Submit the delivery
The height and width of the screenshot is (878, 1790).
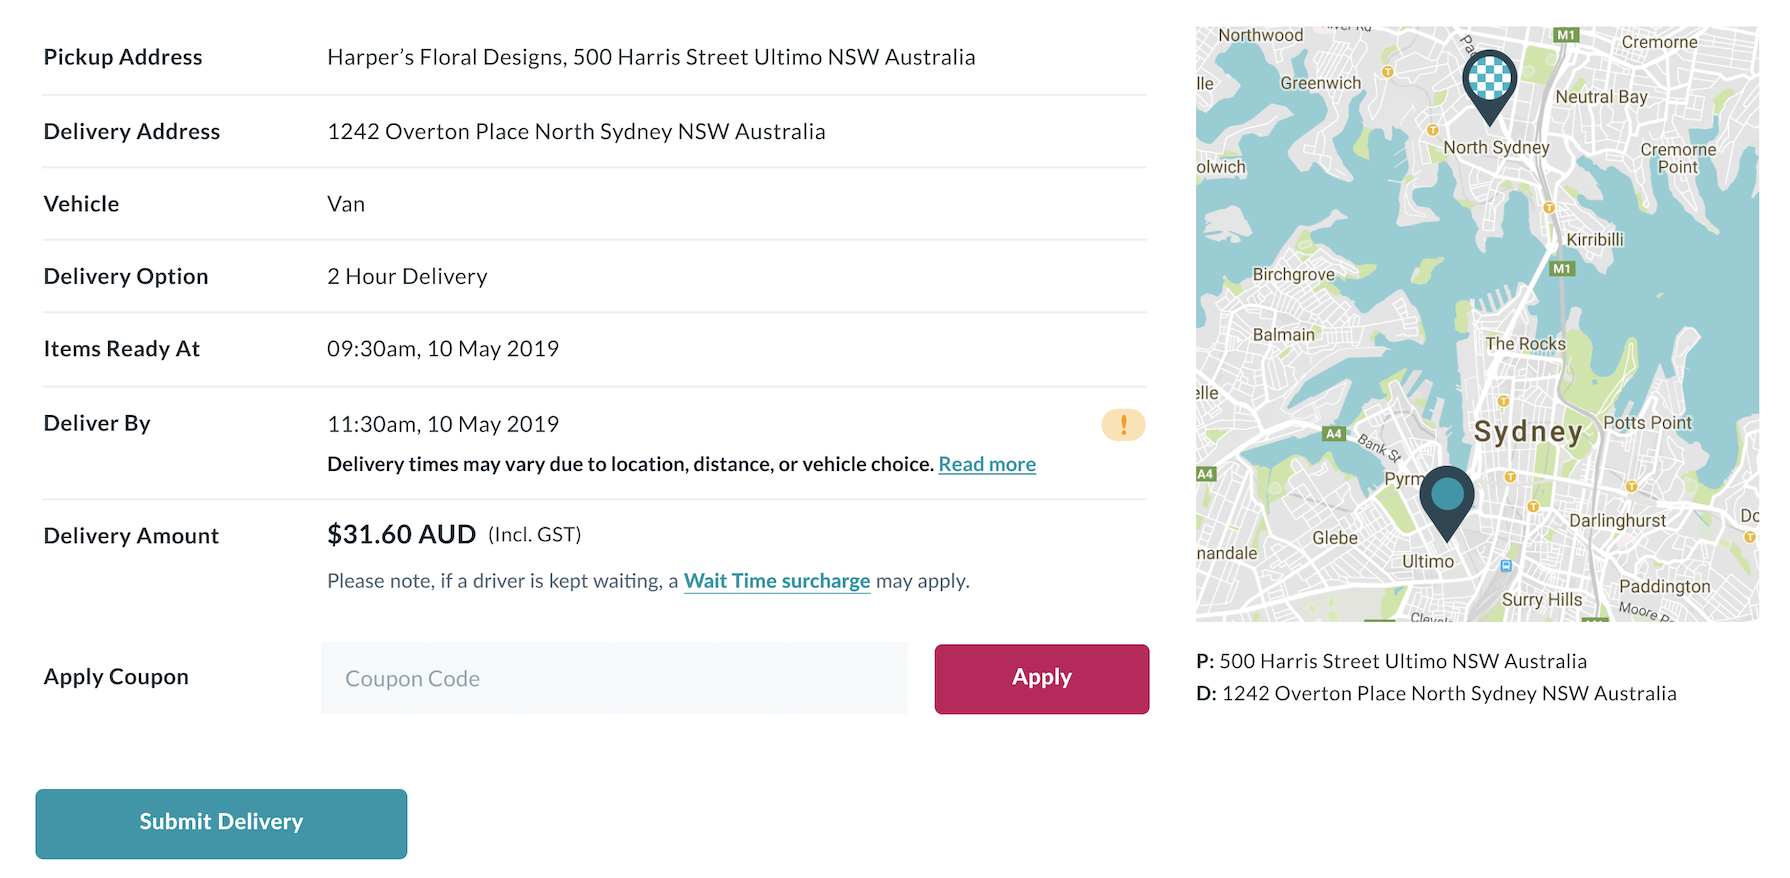pos(221,824)
